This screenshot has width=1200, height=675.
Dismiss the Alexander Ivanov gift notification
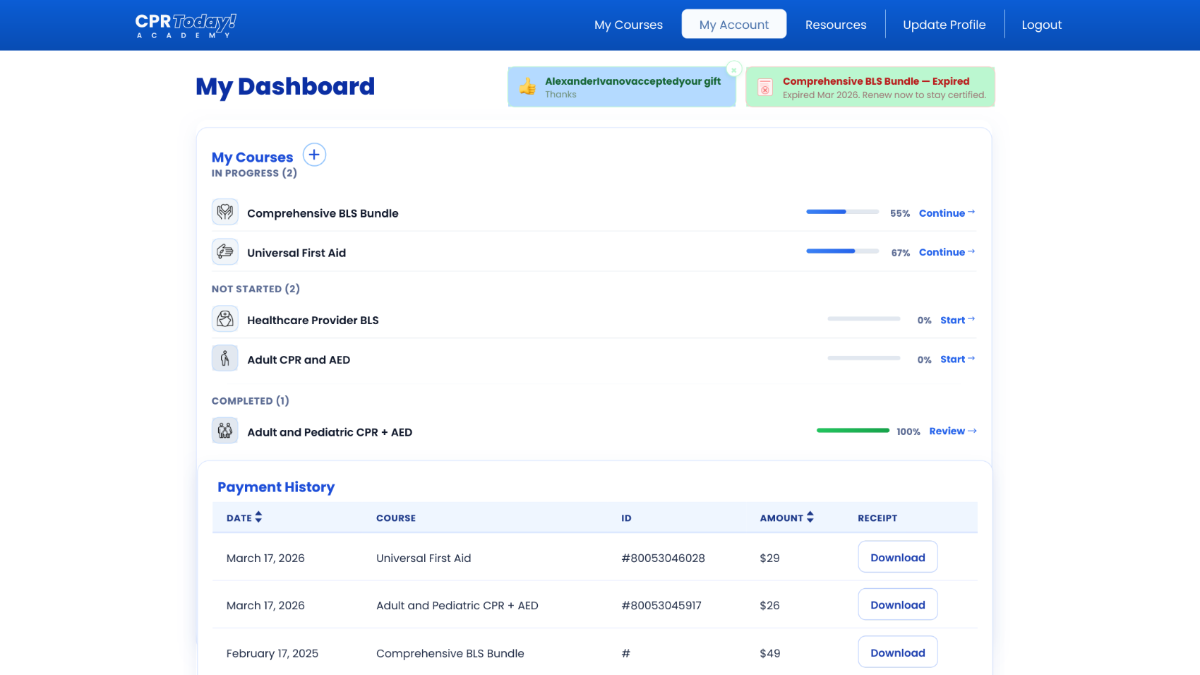[x=733, y=68]
